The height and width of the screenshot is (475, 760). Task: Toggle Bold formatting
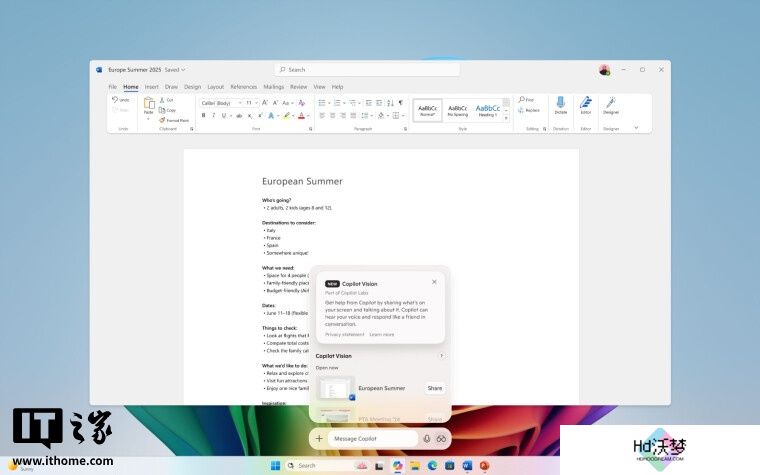tap(204, 116)
